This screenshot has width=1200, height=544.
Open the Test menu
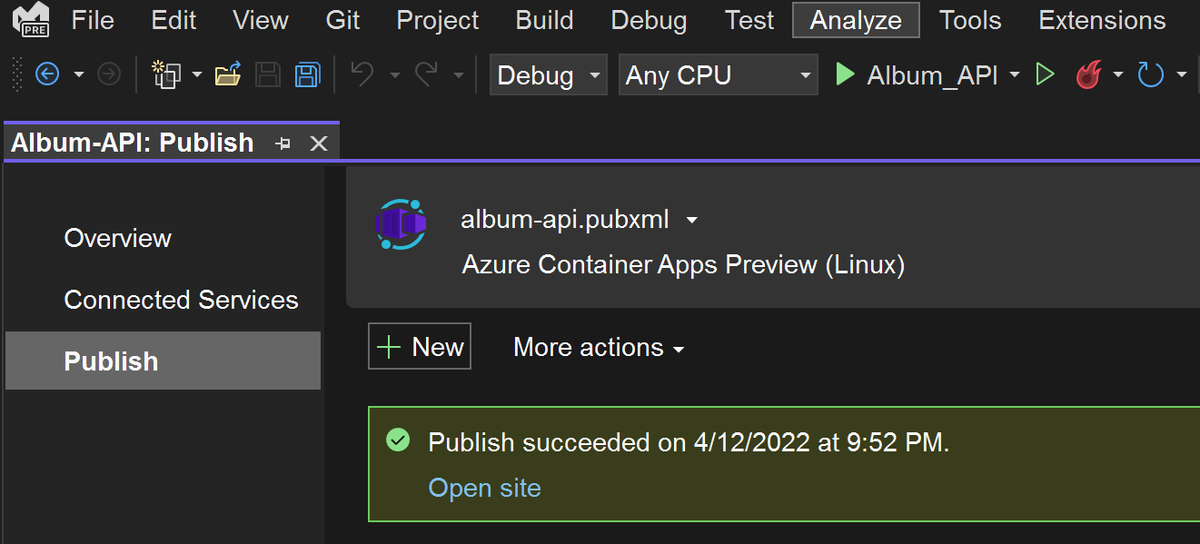[x=749, y=20]
